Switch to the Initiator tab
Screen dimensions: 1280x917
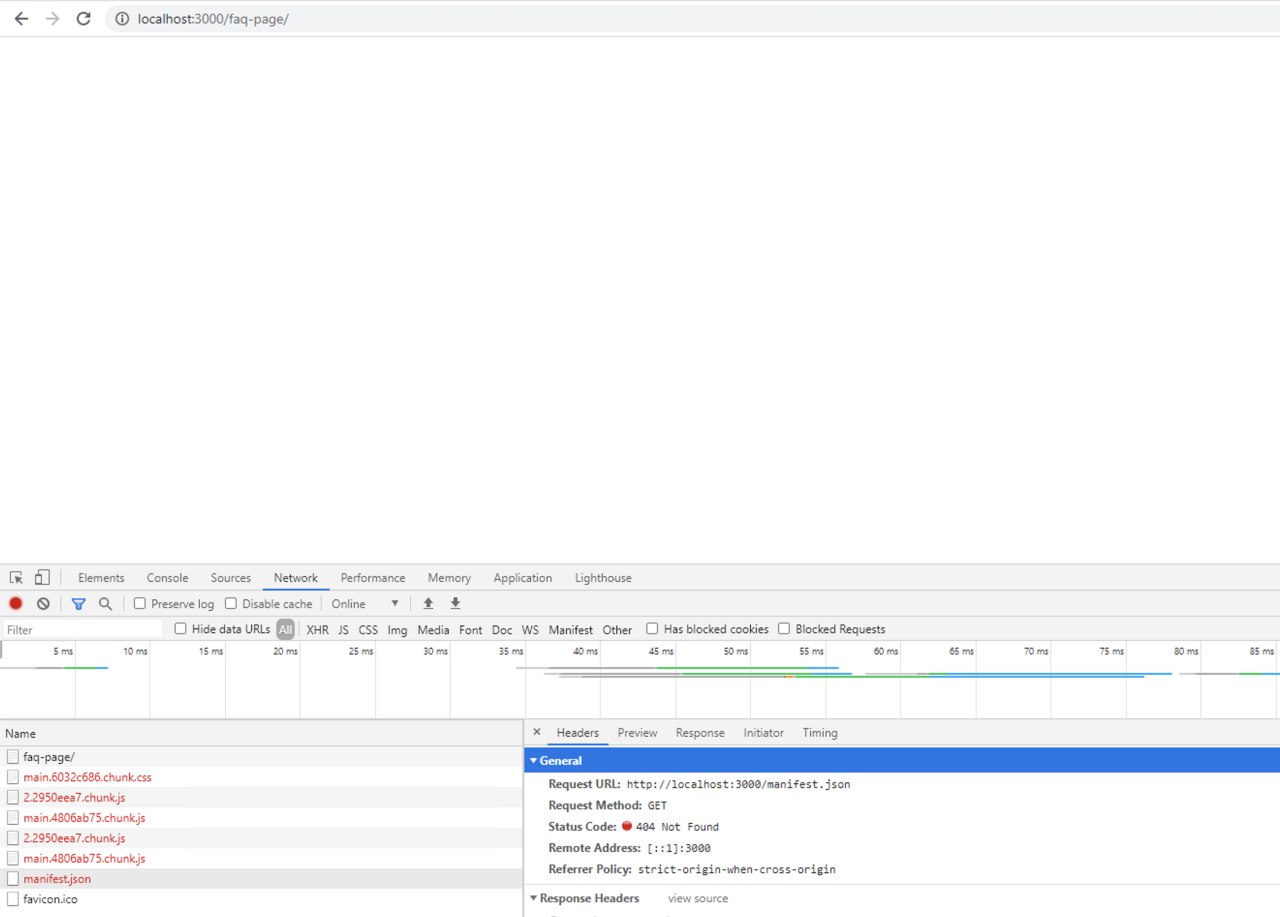click(x=763, y=733)
